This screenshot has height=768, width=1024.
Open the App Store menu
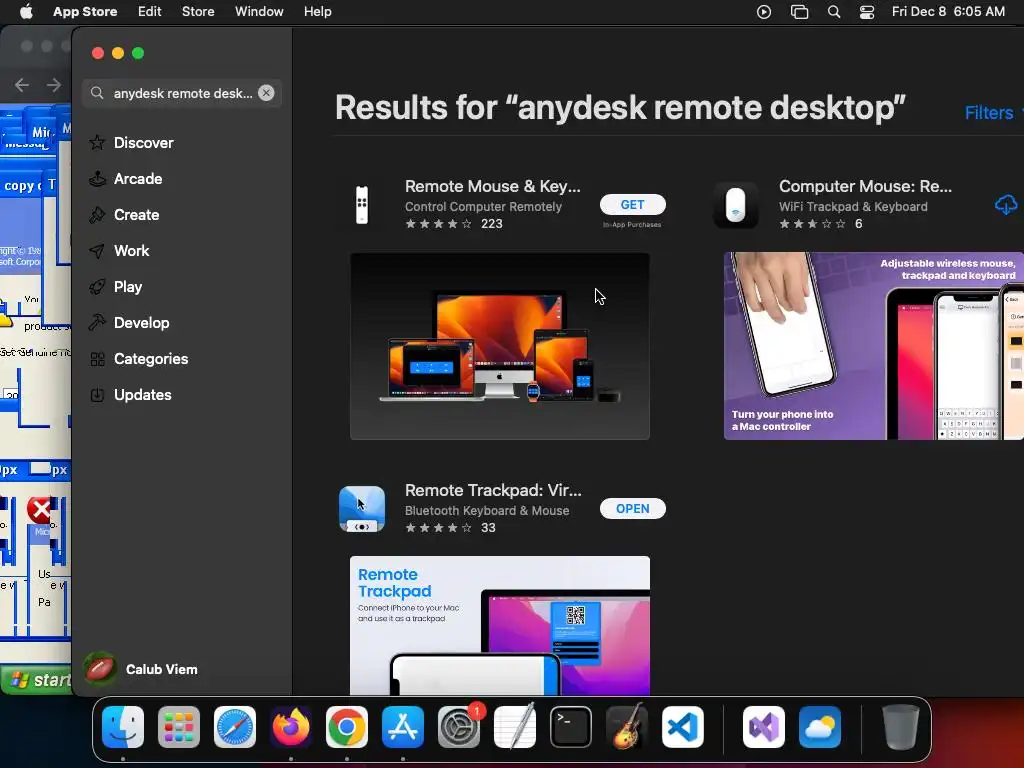[x=85, y=12]
